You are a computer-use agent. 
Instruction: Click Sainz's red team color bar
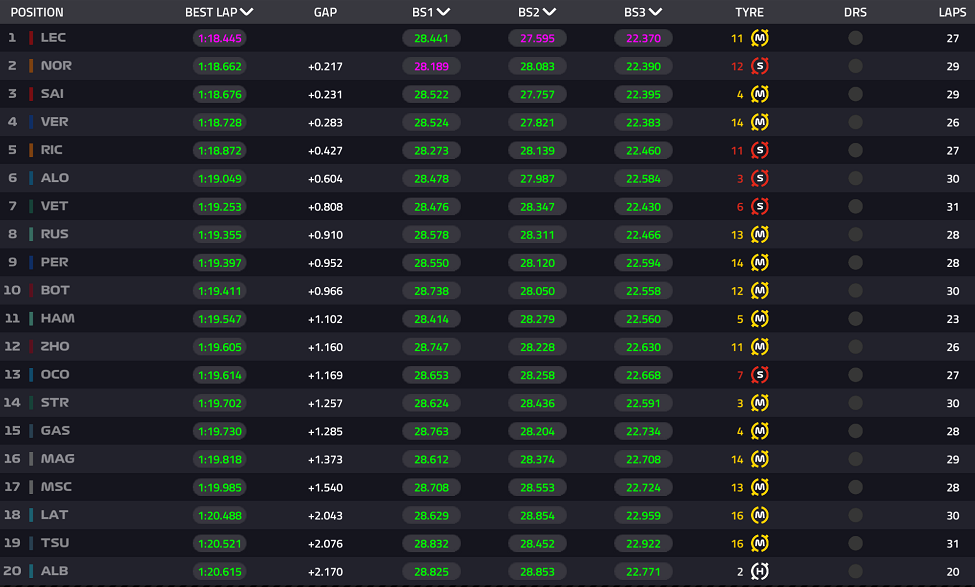(x=31, y=95)
